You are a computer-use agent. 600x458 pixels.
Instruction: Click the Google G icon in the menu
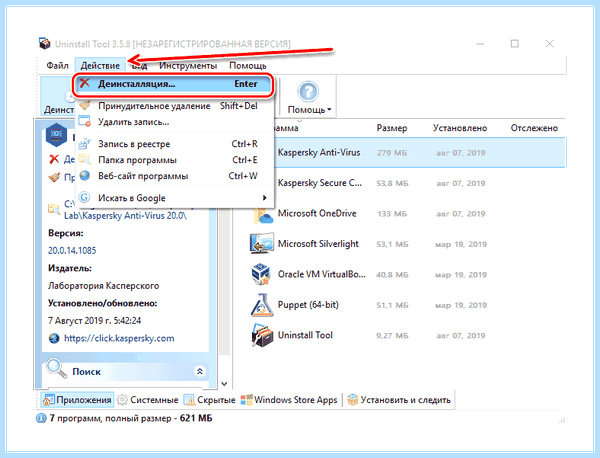pos(84,197)
